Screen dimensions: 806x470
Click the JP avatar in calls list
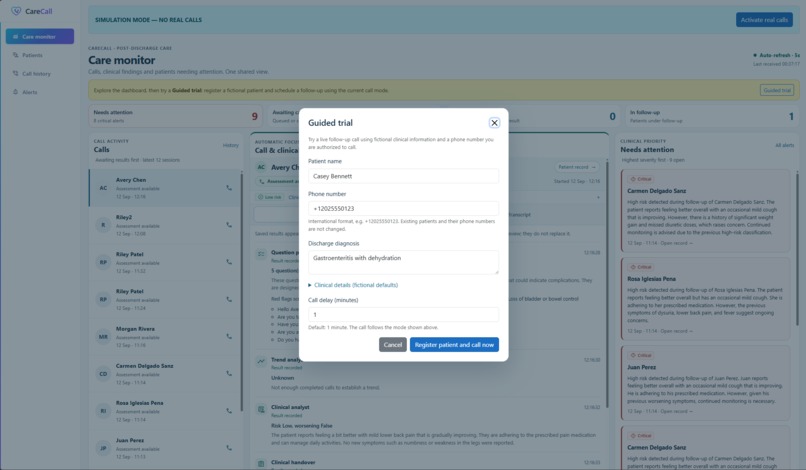(103, 448)
